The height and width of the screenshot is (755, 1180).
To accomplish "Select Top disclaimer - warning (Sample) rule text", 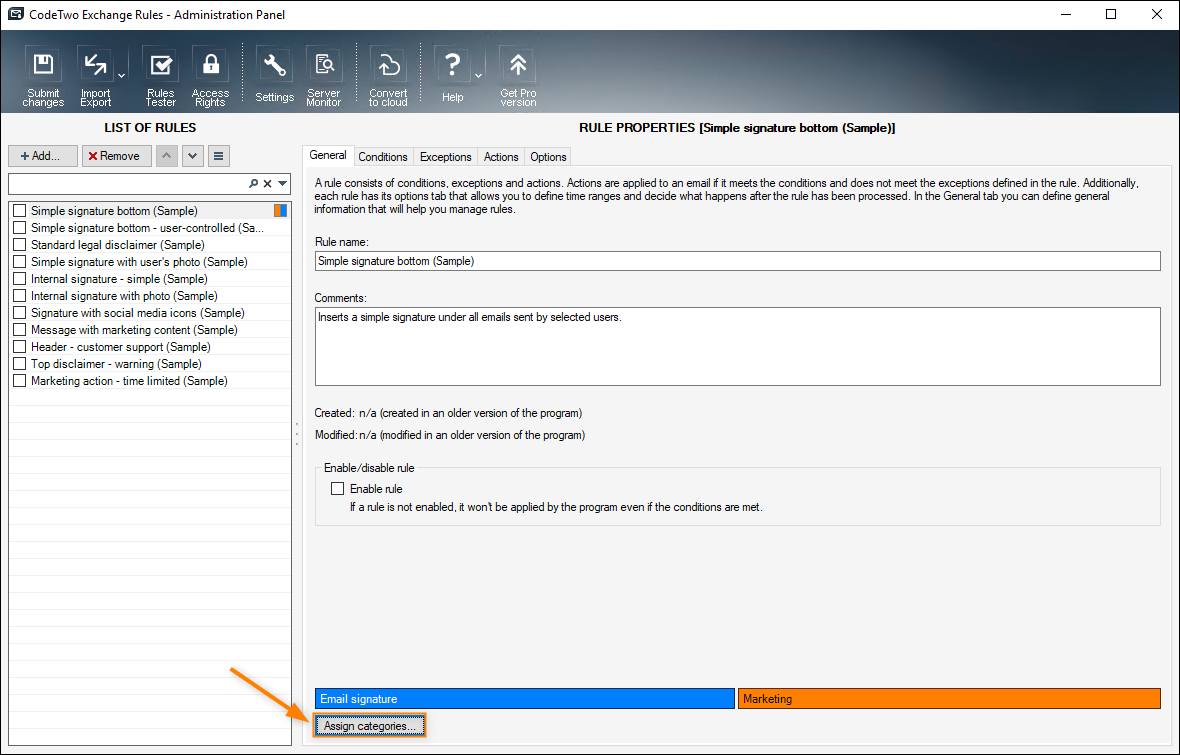I will click(116, 364).
